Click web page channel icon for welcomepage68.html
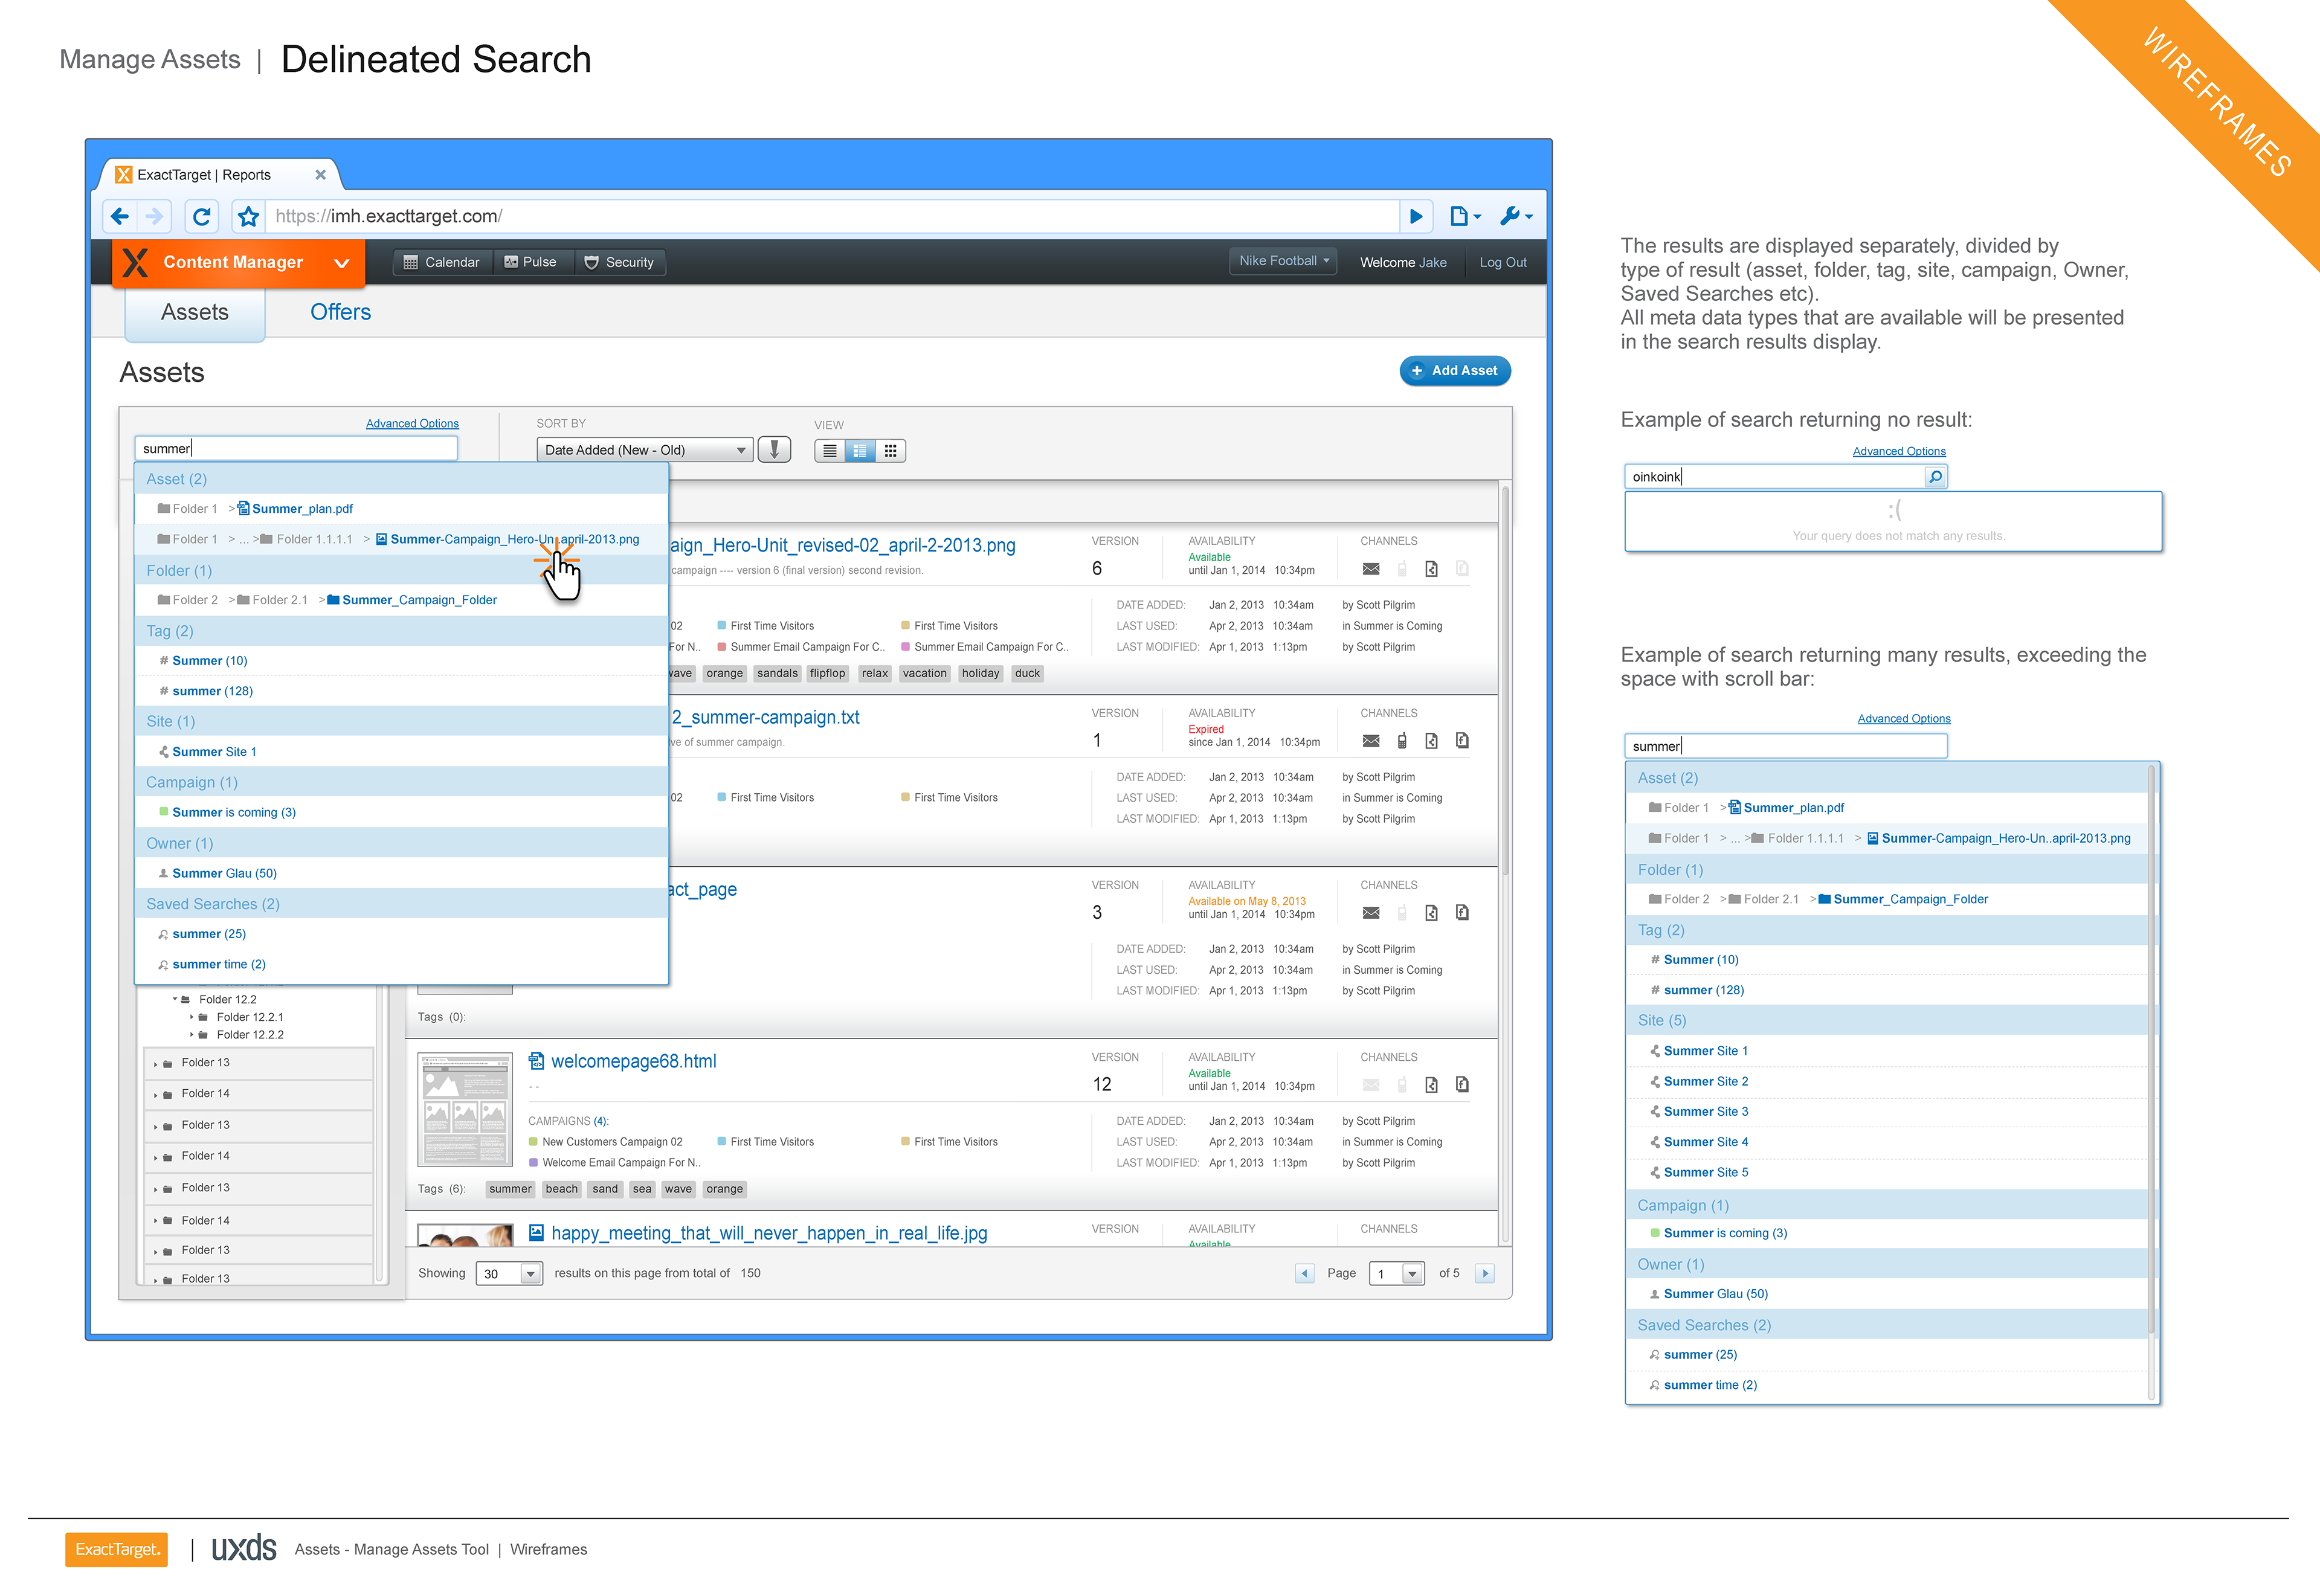 [x=1431, y=1085]
